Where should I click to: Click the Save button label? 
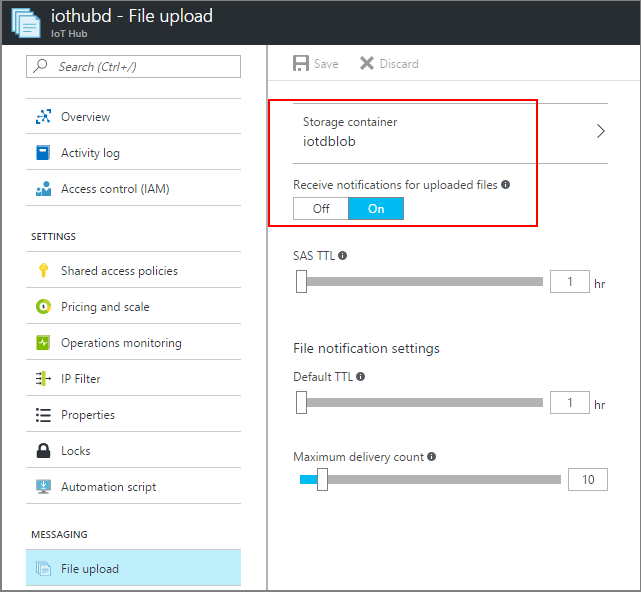(x=326, y=64)
